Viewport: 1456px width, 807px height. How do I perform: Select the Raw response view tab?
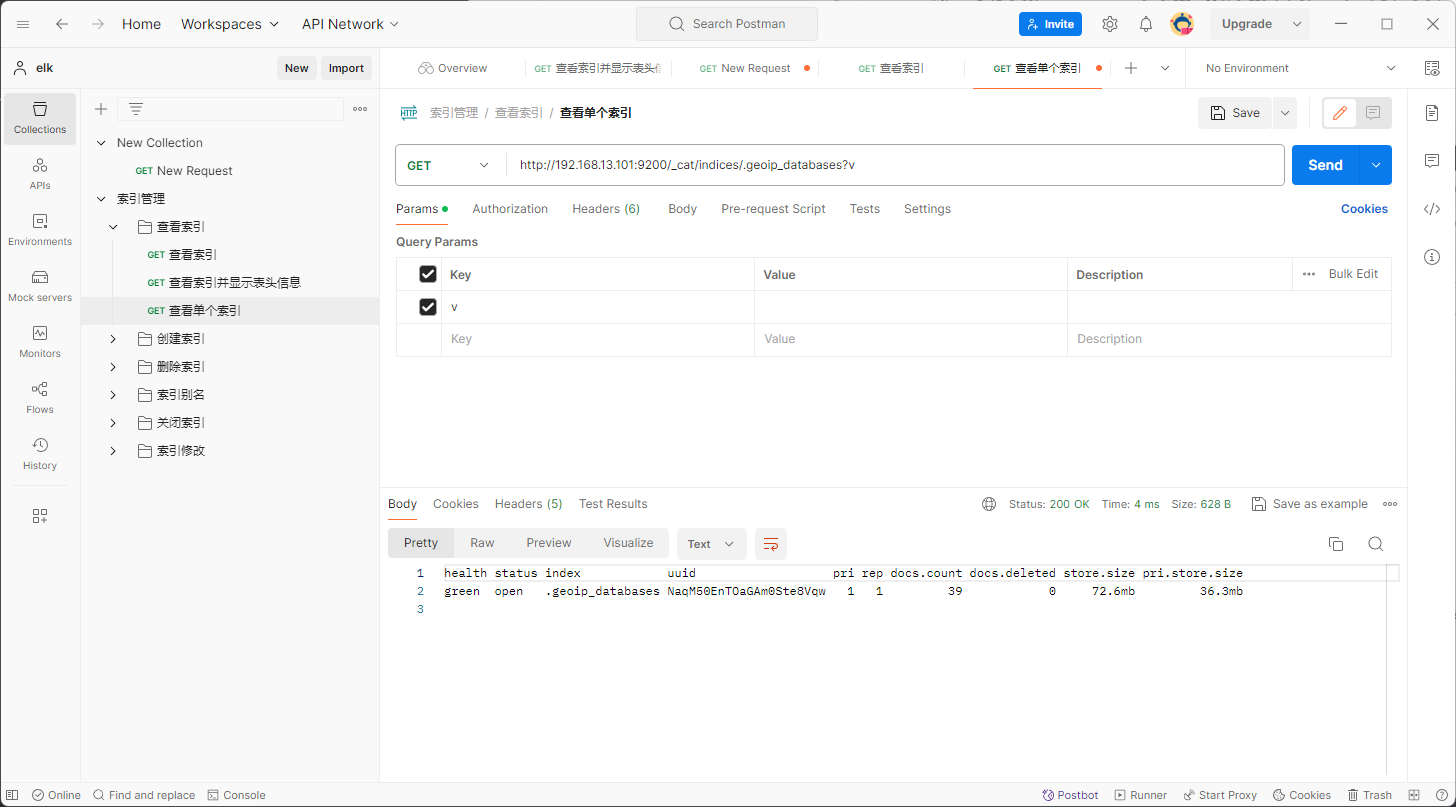(x=482, y=543)
